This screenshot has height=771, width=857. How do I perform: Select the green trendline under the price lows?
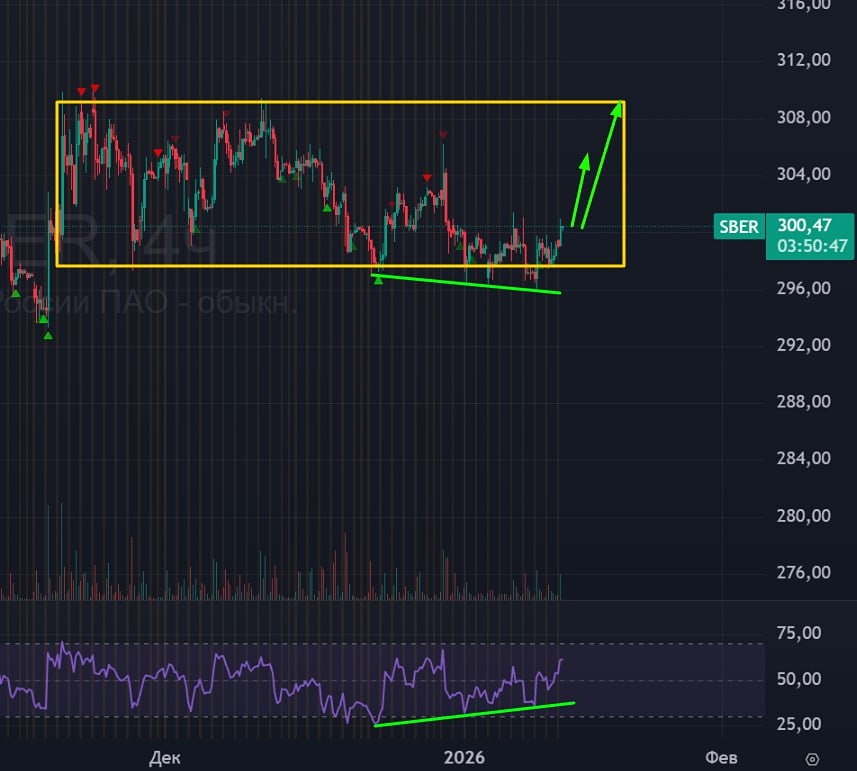(466, 284)
